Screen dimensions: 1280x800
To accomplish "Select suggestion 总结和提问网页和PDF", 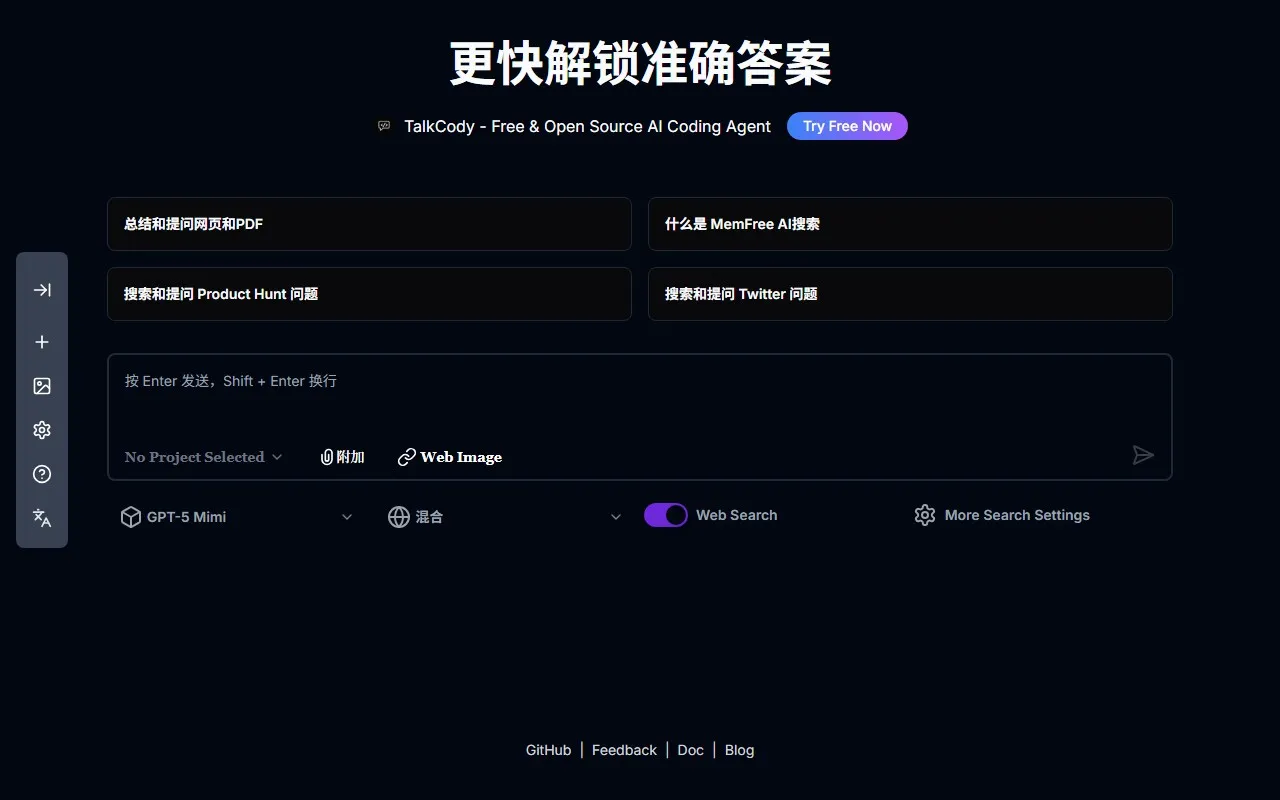I will 369,224.
